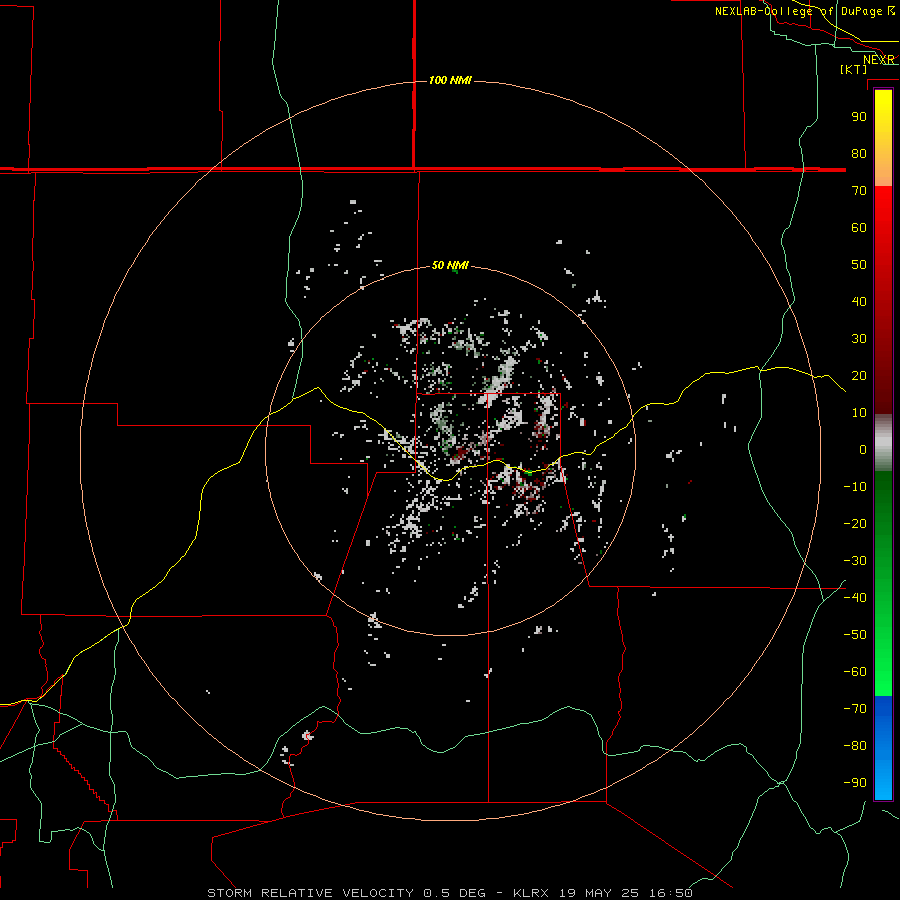Click the '0' value on the velocity scale
The image size is (900, 900).
pyautogui.click(x=863, y=449)
